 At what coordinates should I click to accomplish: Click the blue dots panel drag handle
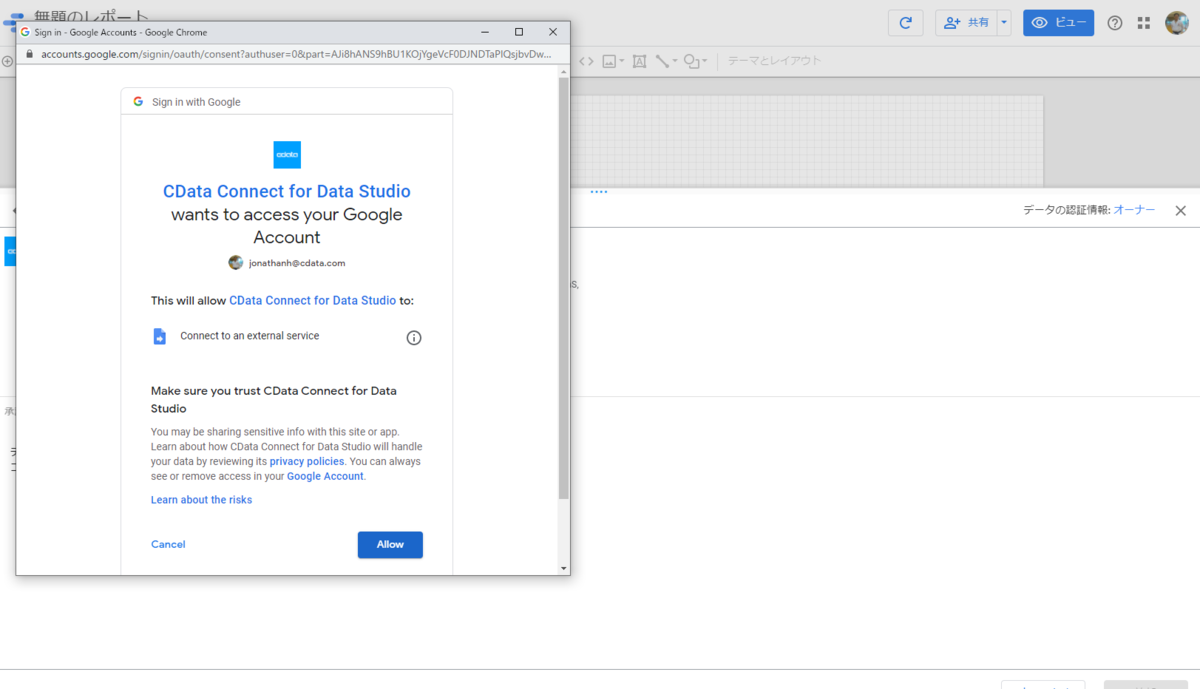click(599, 192)
